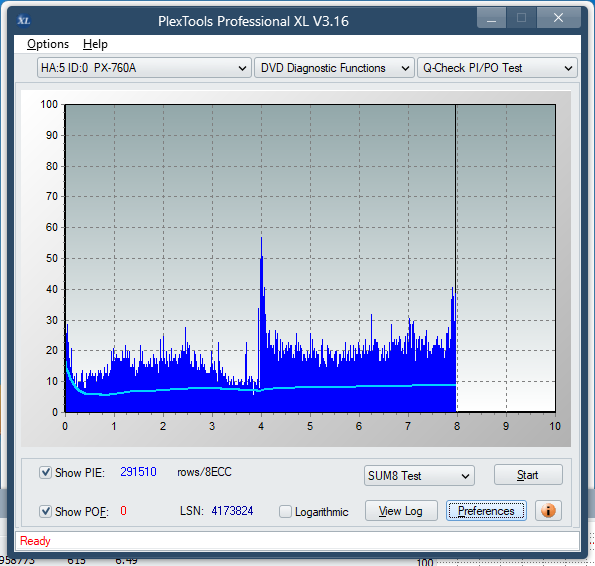Image resolution: width=595 pixels, height=566 pixels.
Task: Close the PlexTools Professional window
Action: coord(558,18)
